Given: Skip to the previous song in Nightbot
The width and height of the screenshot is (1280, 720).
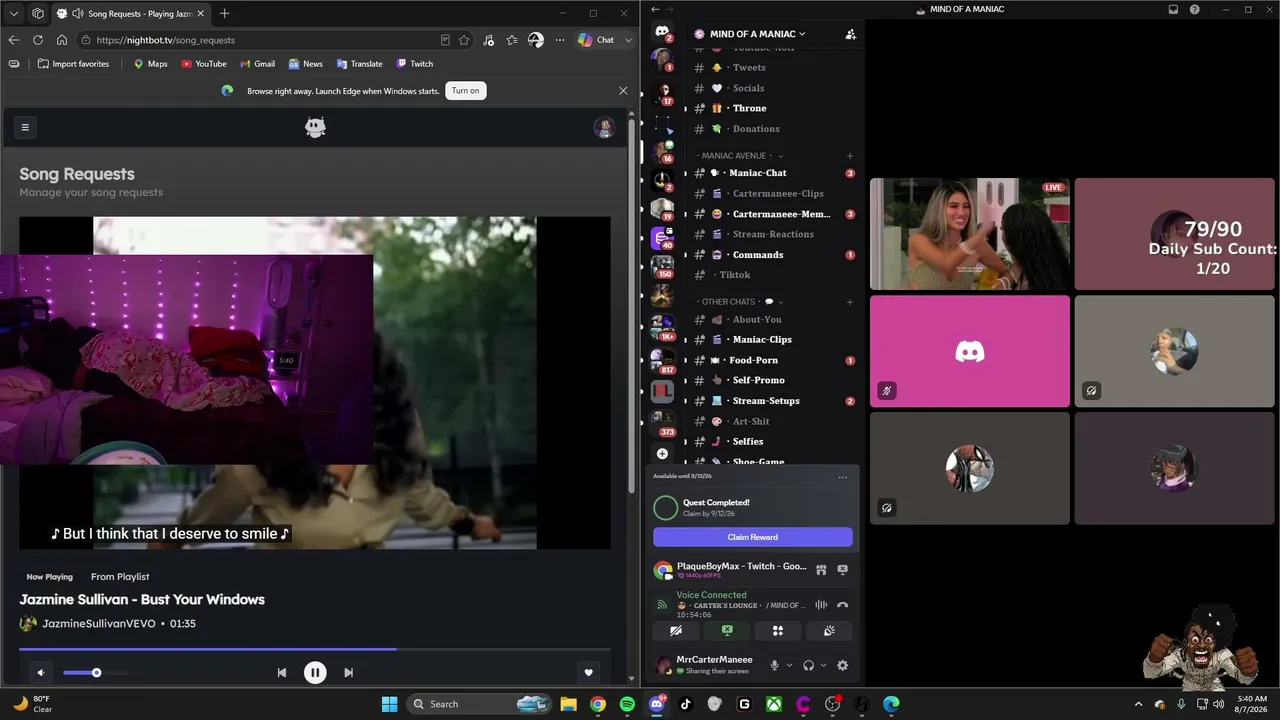Looking at the screenshot, I should (282, 673).
